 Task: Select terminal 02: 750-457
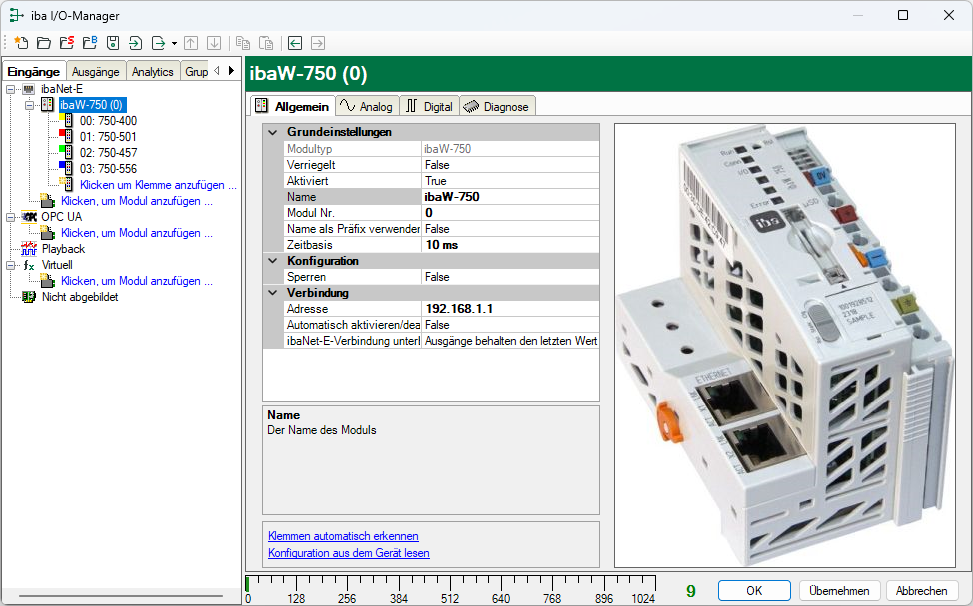tap(108, 153)
